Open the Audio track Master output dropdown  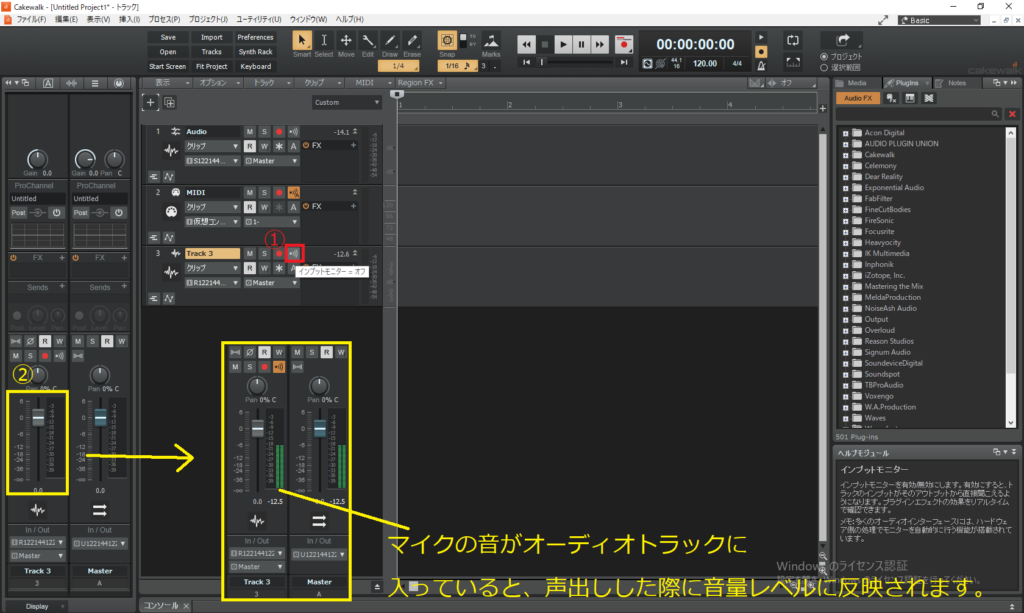(272, 160)
